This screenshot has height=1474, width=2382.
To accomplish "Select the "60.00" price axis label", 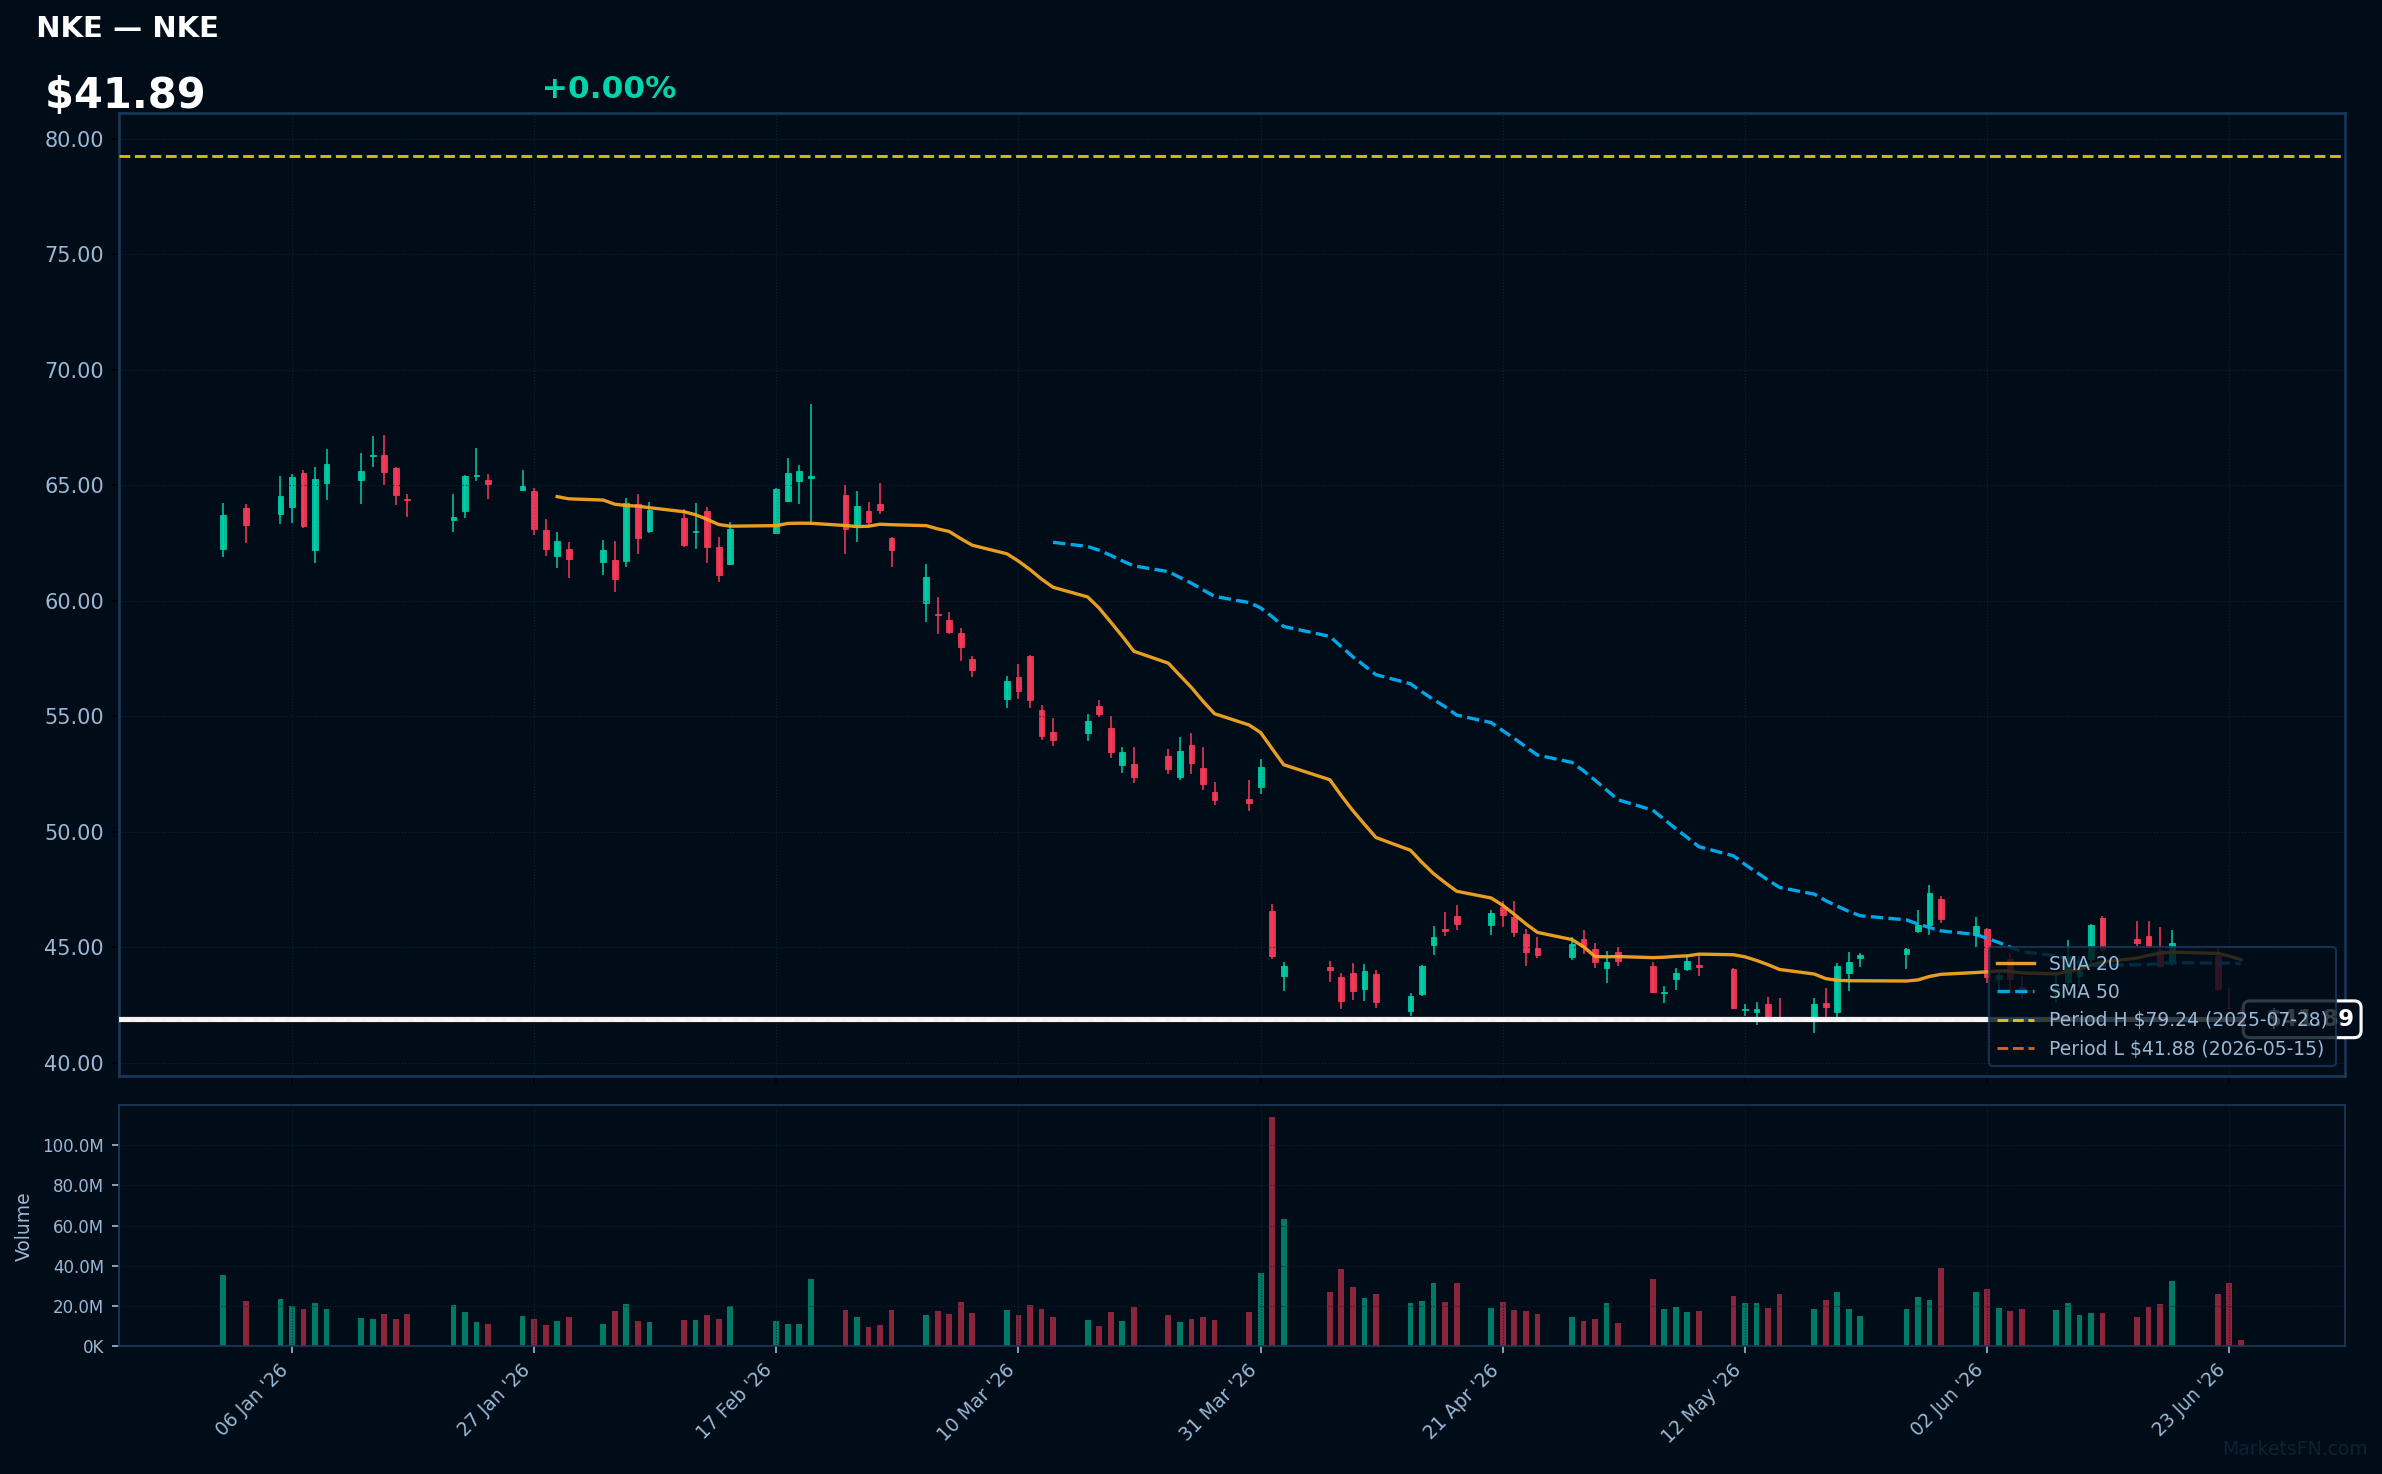I will 74,602.
